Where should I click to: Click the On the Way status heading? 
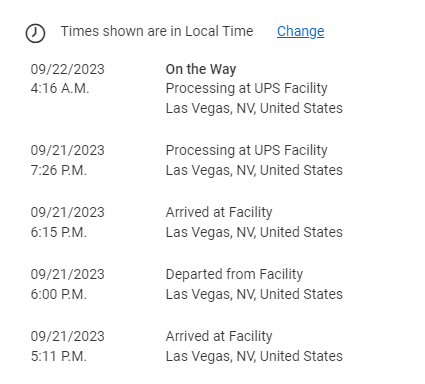click(x=201, y=69)
